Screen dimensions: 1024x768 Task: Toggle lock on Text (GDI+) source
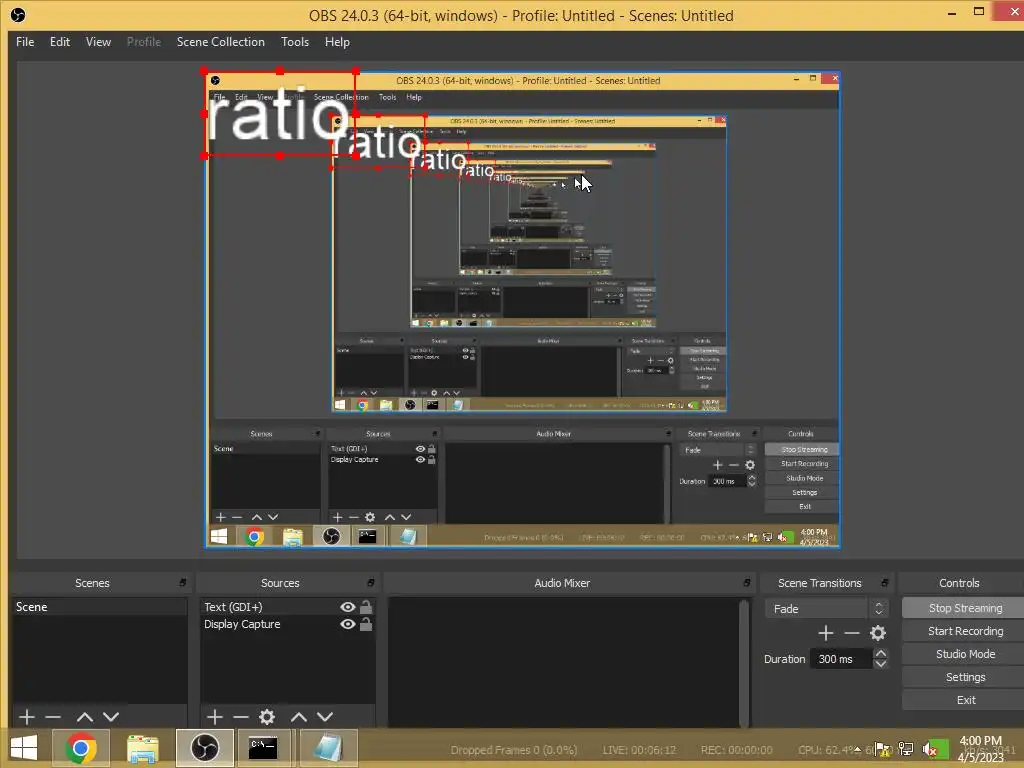coord(366,607)
